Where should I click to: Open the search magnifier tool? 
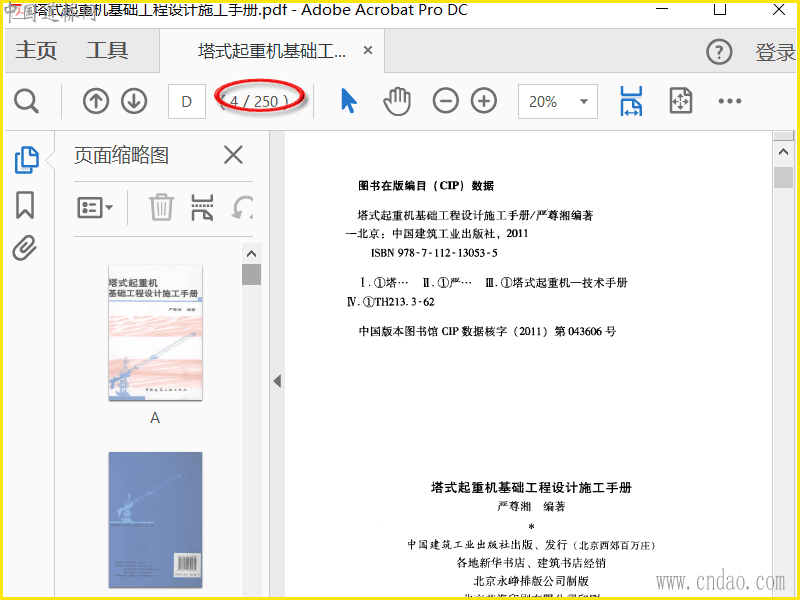[26, 101]
